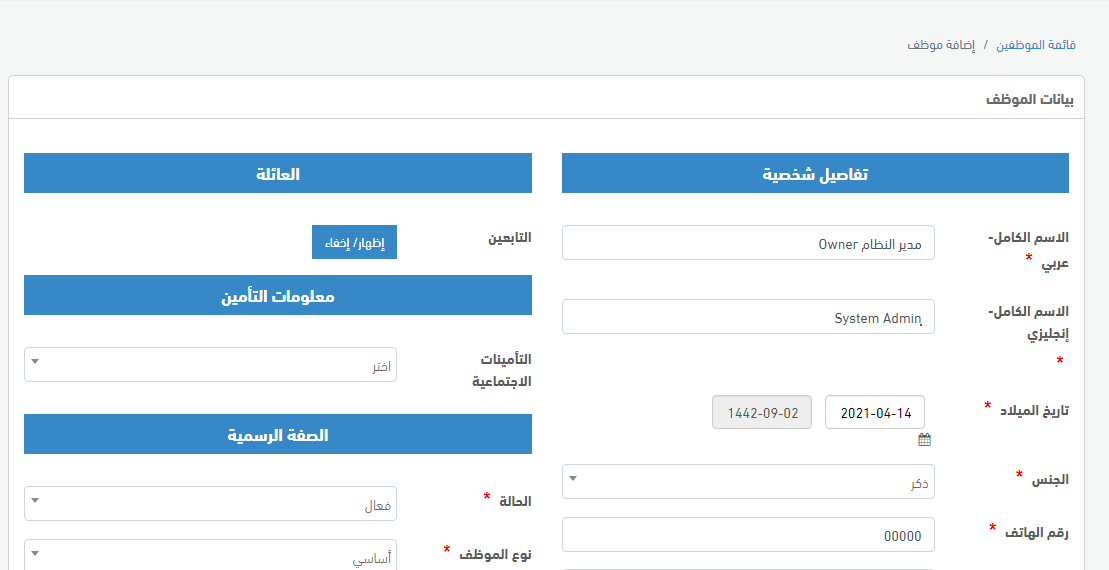
Task: Click the Hijri date field 1442-09-02
Action: coord(762,412)
